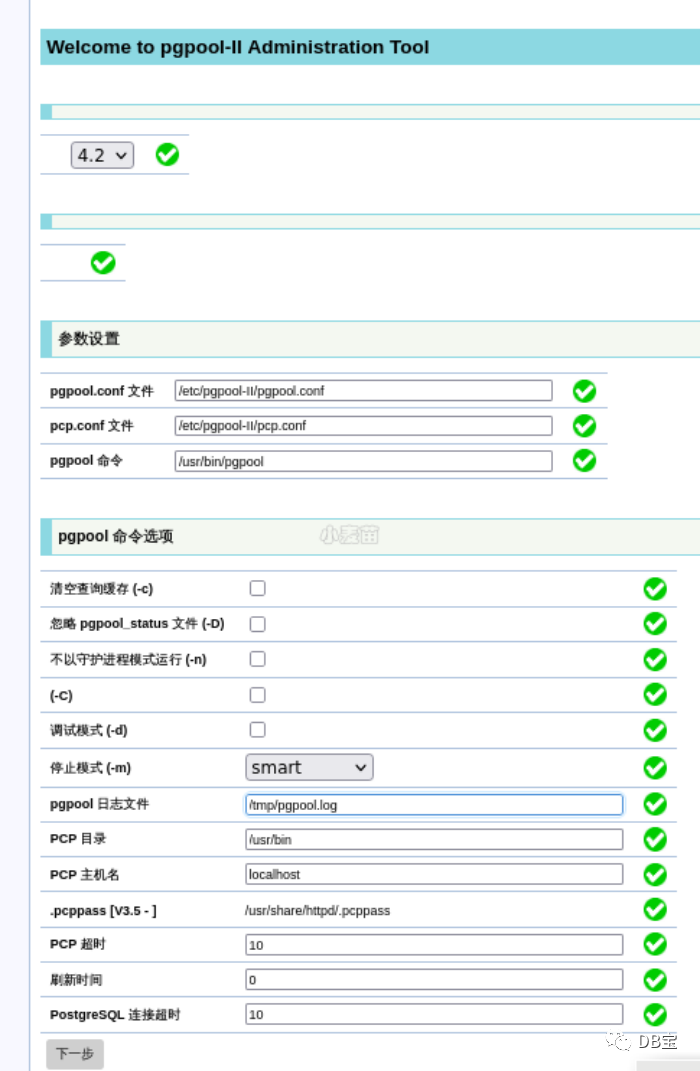Click green check for .pcppass row

(655, 910)
